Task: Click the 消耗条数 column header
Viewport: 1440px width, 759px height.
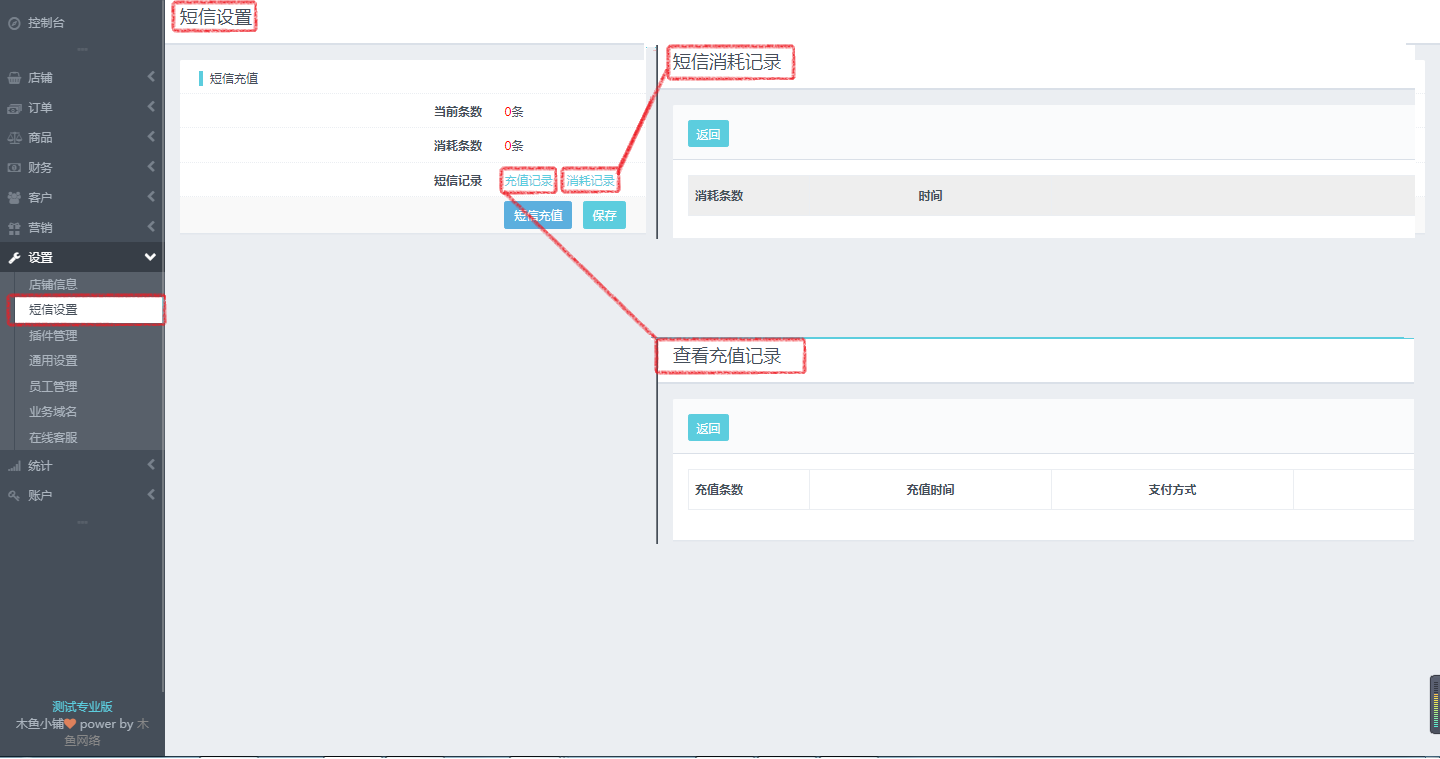Action: tap(719, 196)
